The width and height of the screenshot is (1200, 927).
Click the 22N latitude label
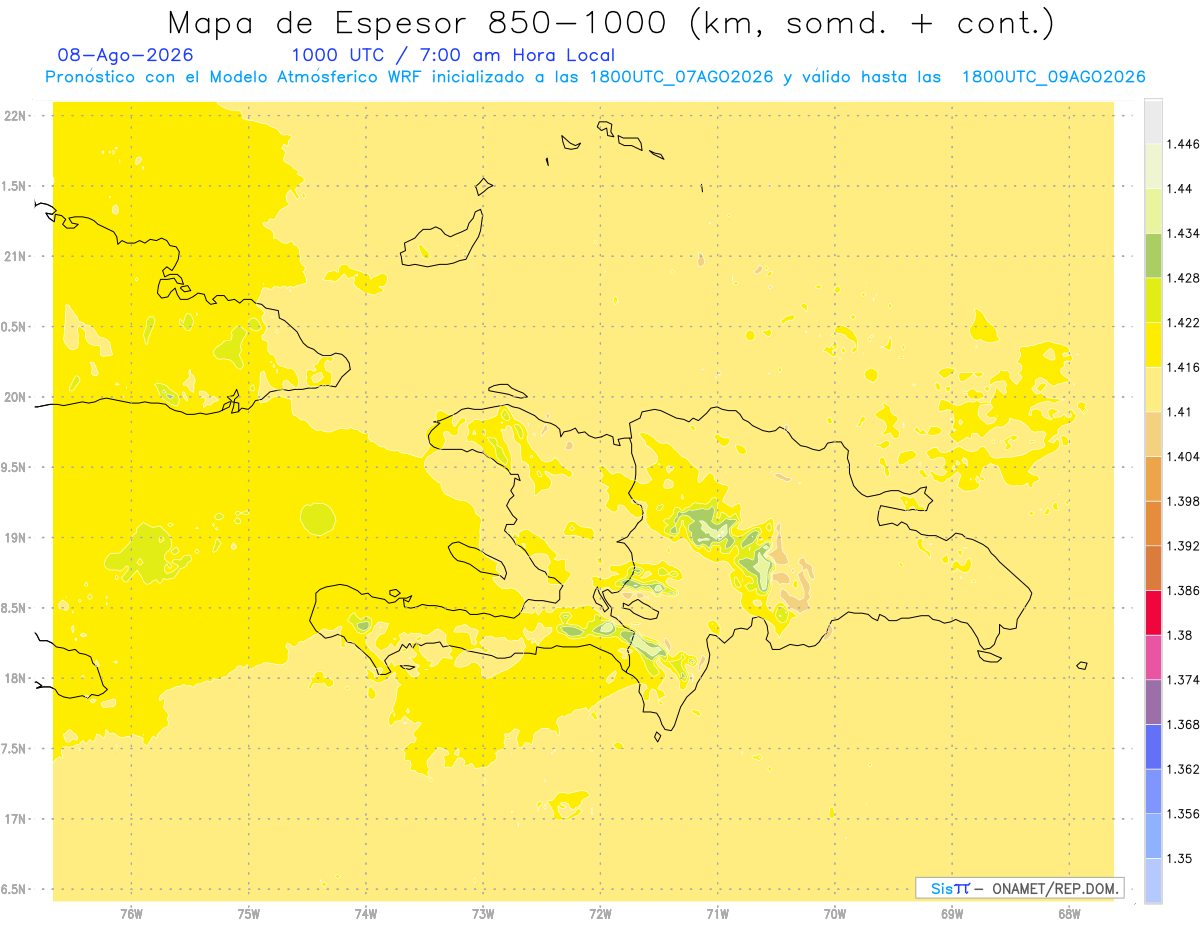(x=15, y=116)
